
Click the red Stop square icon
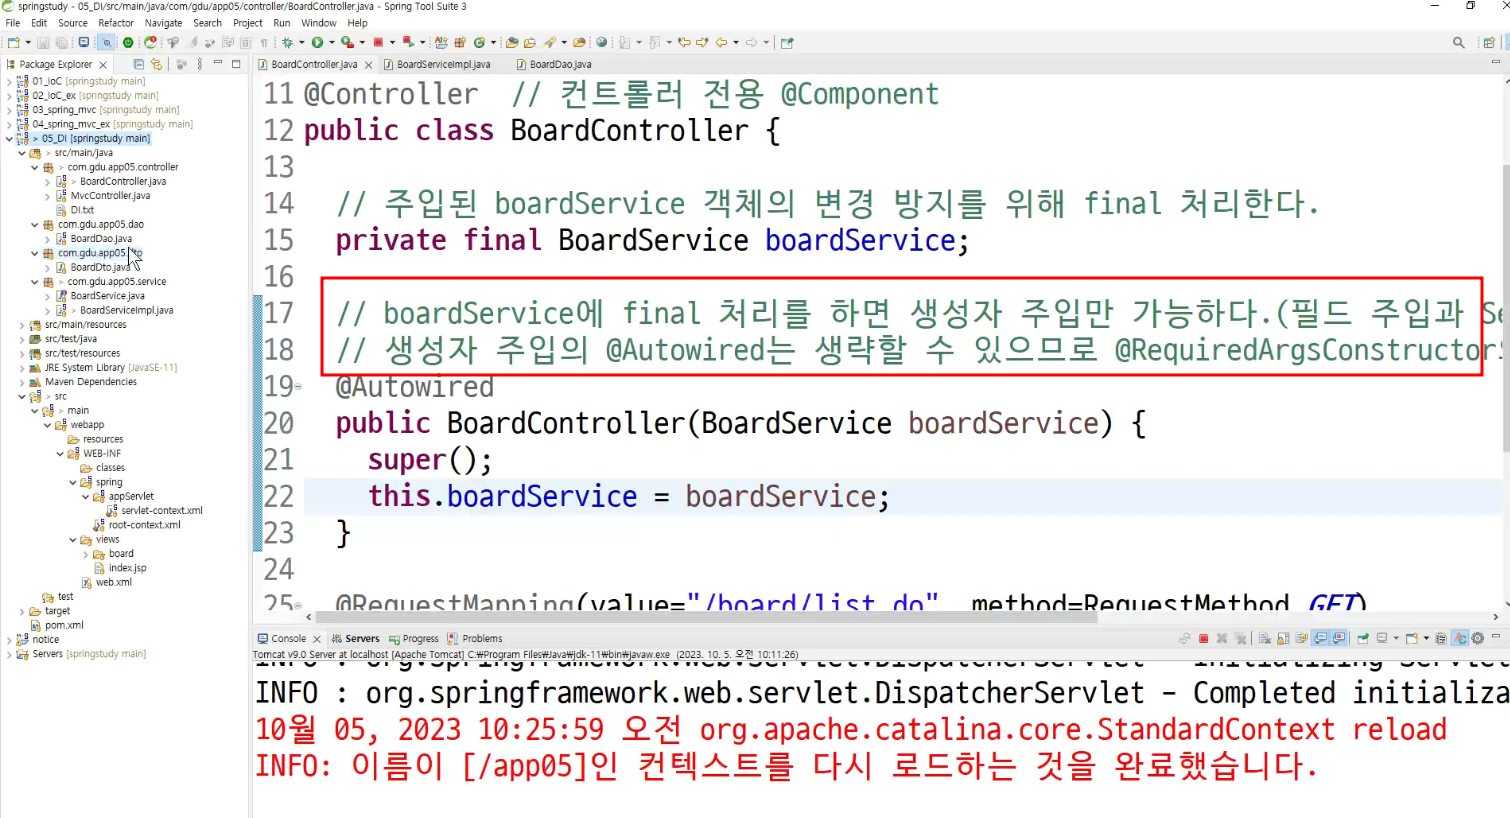pos(378,42)
